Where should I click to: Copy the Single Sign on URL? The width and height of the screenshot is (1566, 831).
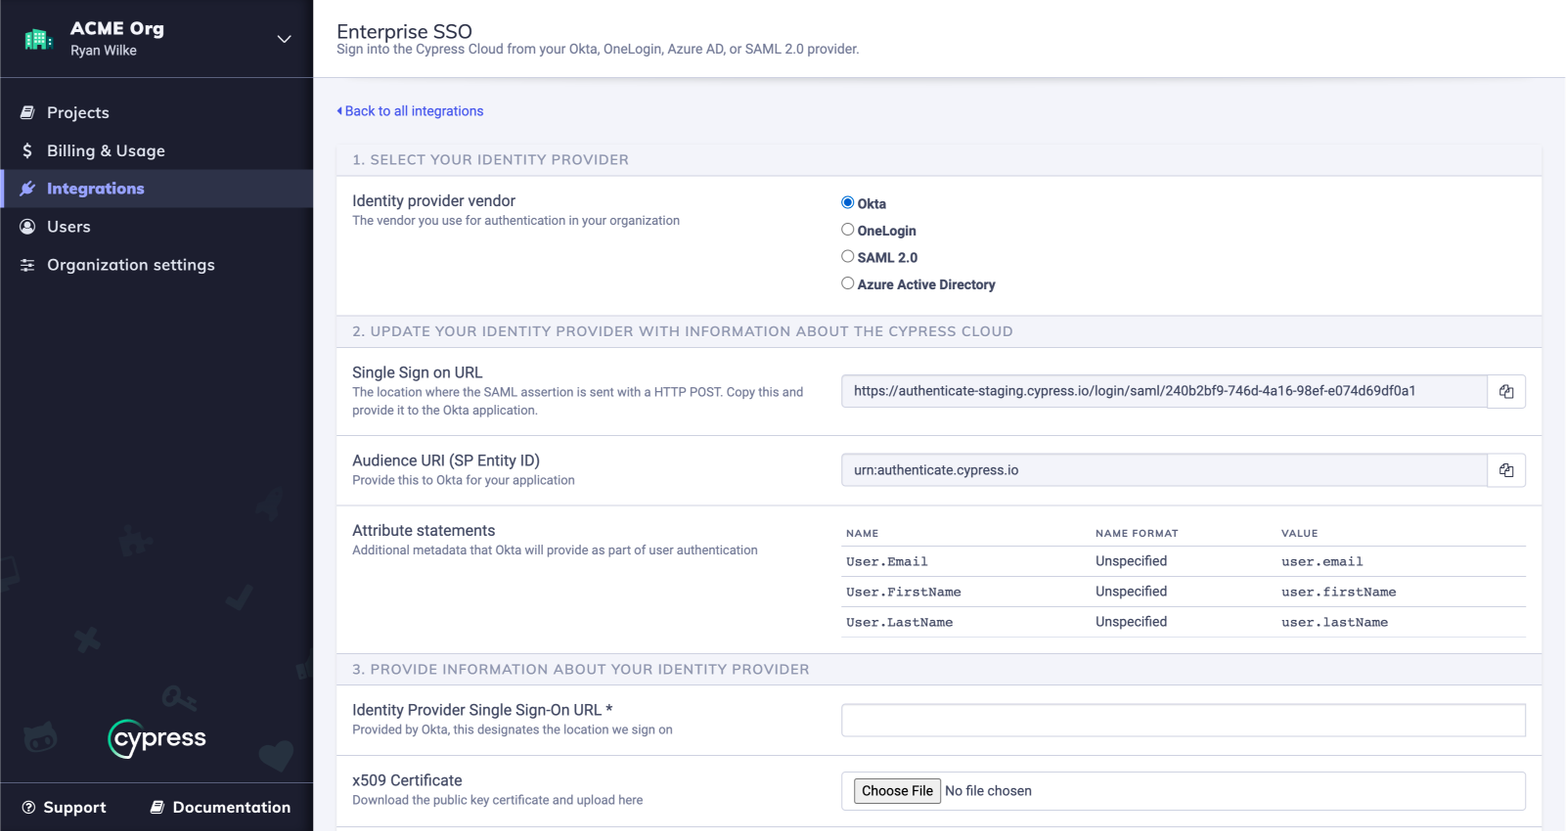pos(1506,391)
